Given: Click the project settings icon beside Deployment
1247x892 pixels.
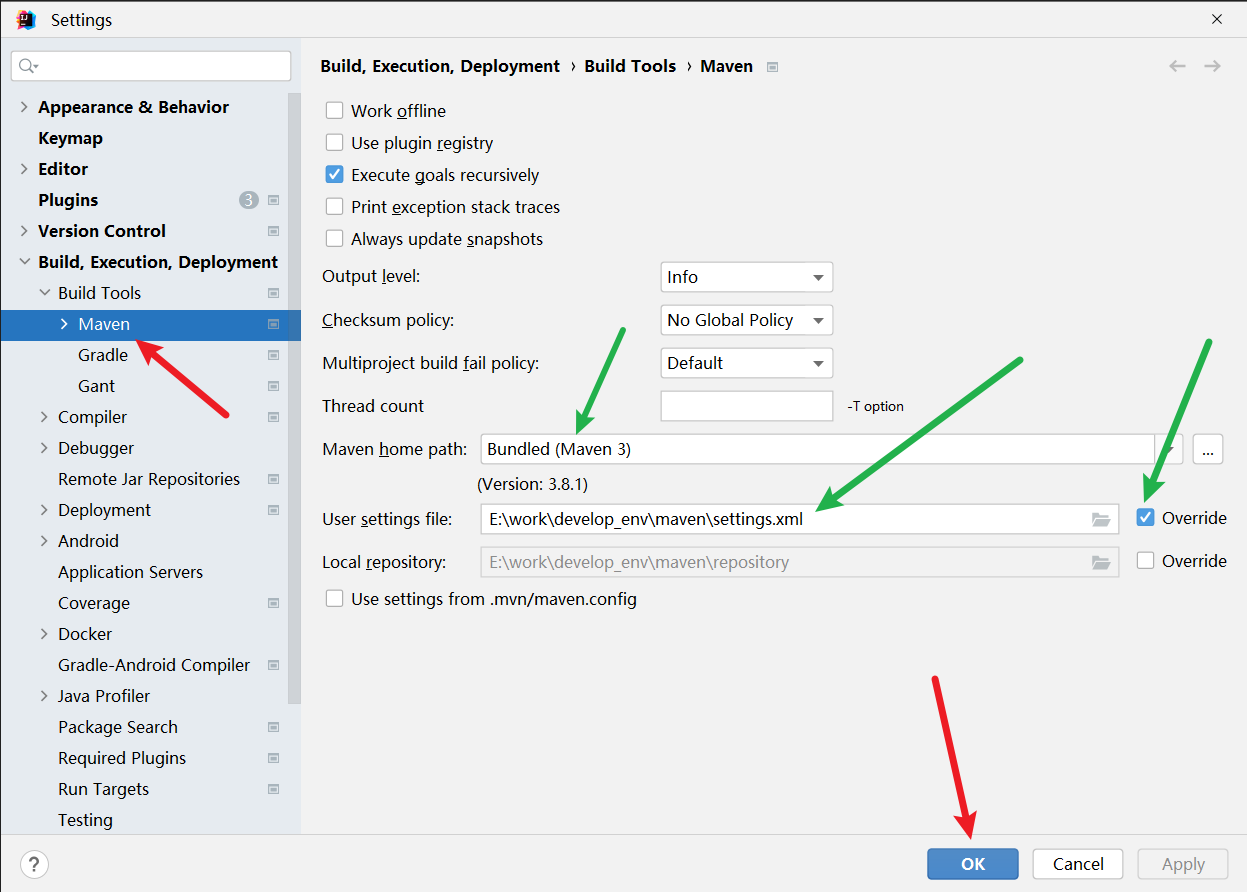Looking at the screenshot, I should 273,510.
